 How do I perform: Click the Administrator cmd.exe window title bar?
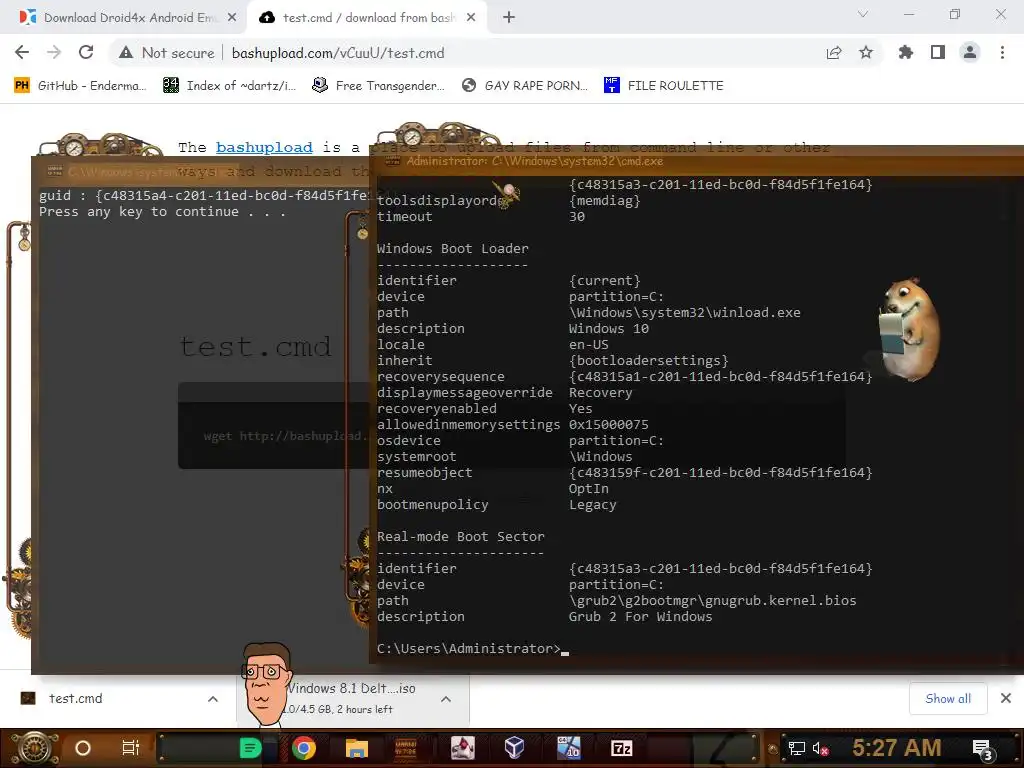pos(696,161)
